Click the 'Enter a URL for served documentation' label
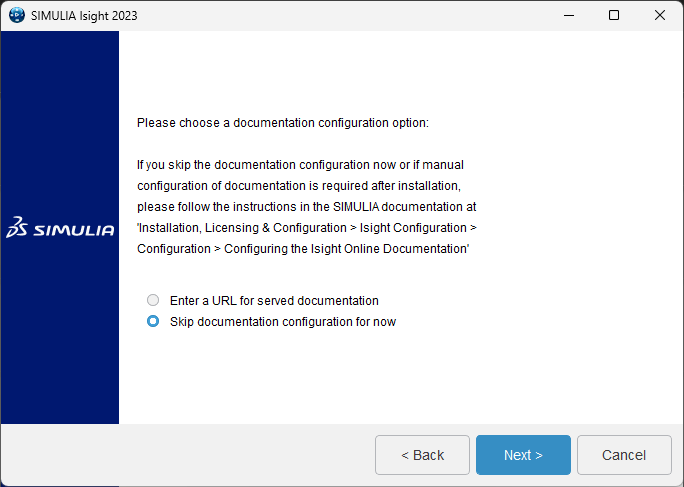 [x=274, y=301]
